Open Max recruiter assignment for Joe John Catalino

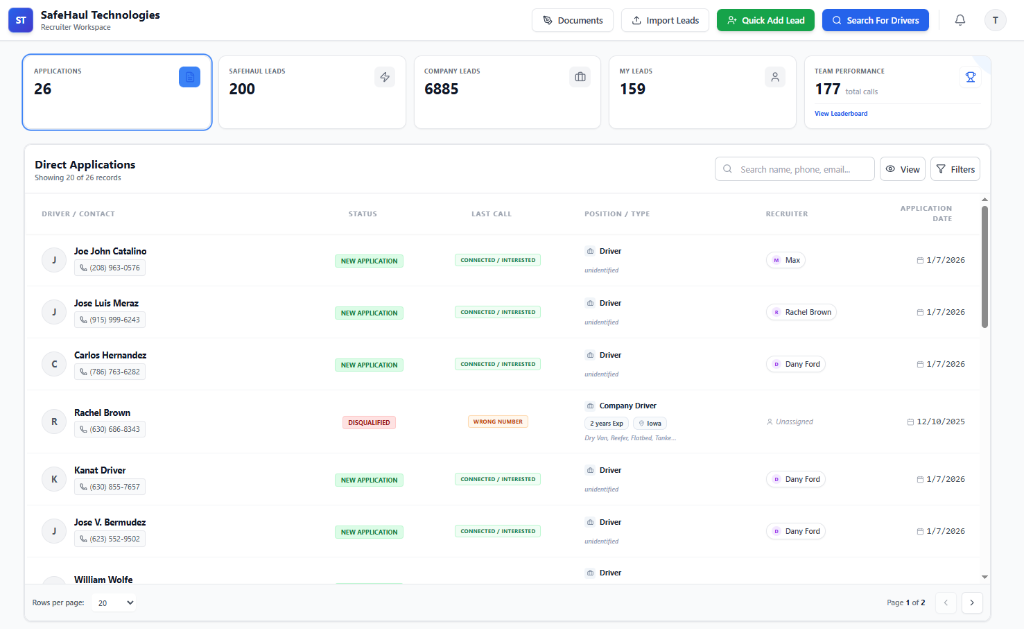[x=785, y=260]
